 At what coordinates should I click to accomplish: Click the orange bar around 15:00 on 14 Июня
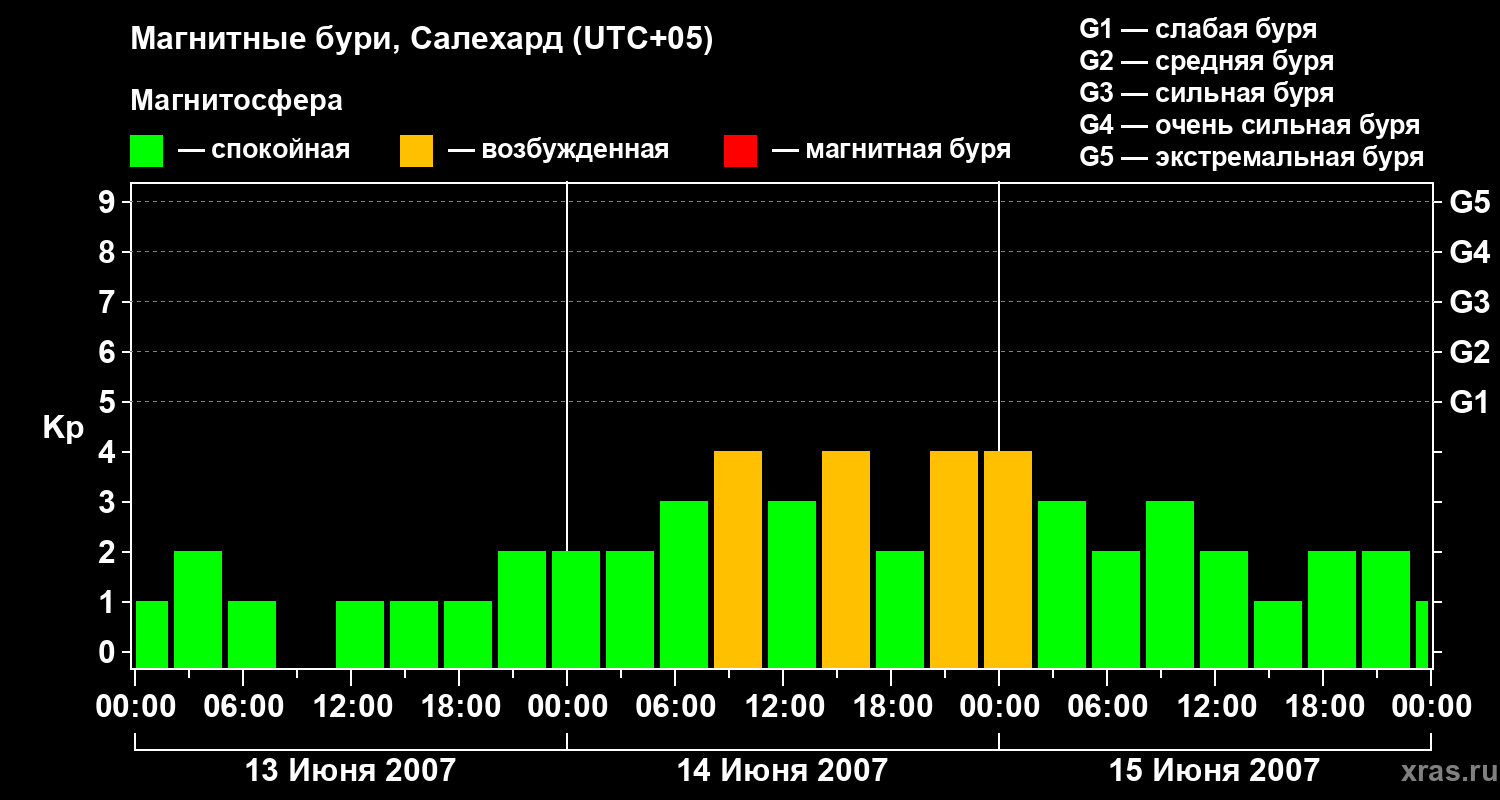(x=846, y=560)
